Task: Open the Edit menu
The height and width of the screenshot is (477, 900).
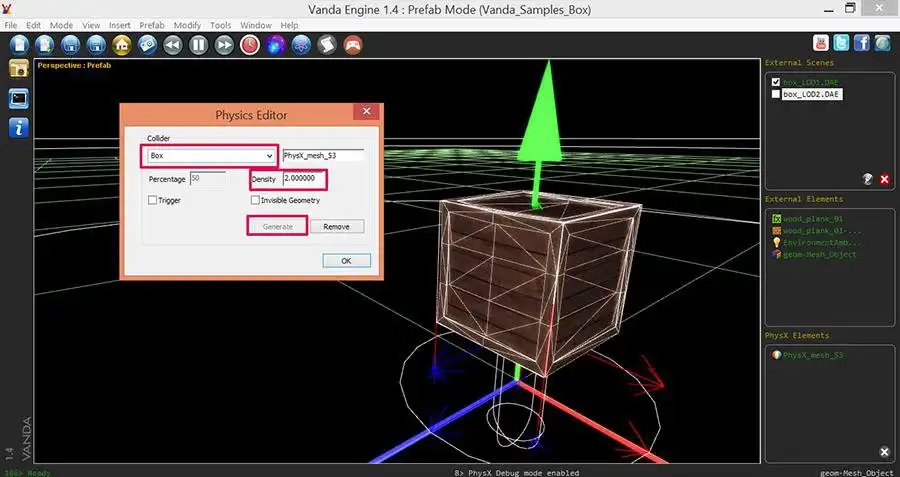Action: 33,25
